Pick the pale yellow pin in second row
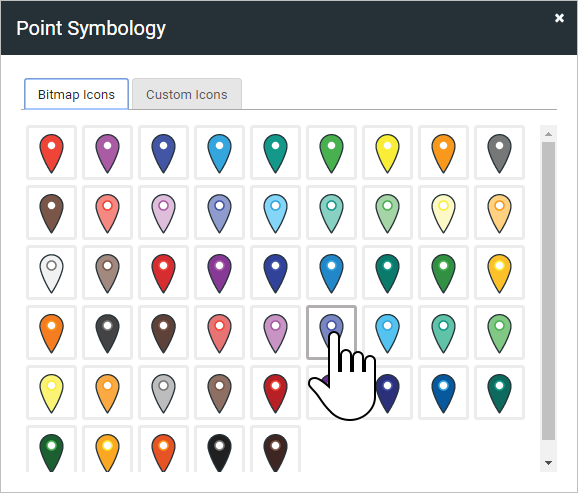 coord(443,213)
